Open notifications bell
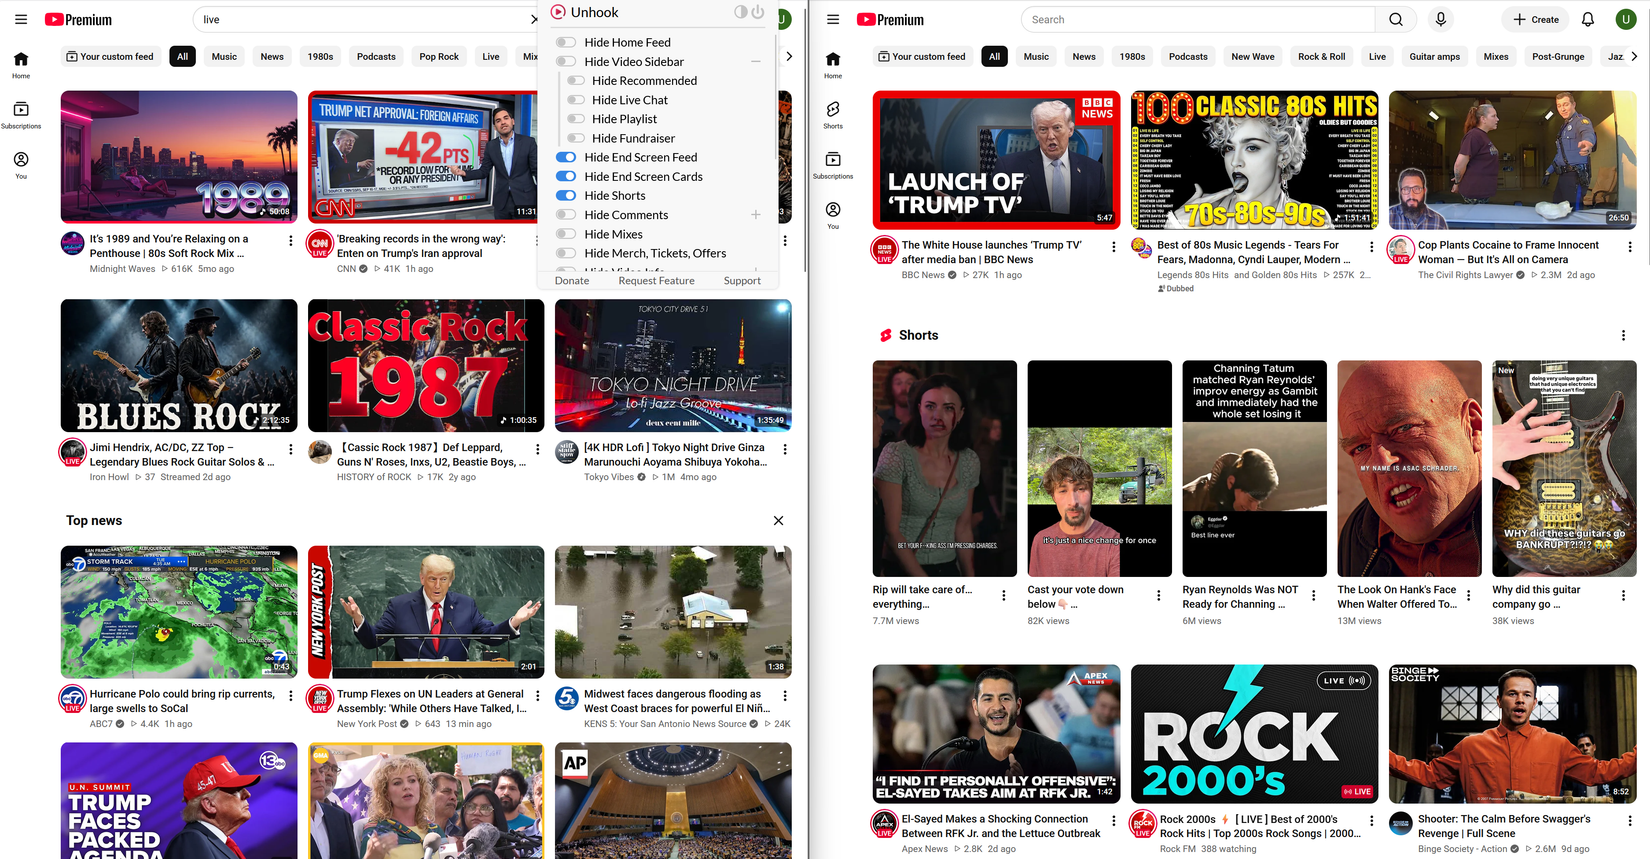The image size is (1650, 859). pyautogui.click(x=1587, y=19)
